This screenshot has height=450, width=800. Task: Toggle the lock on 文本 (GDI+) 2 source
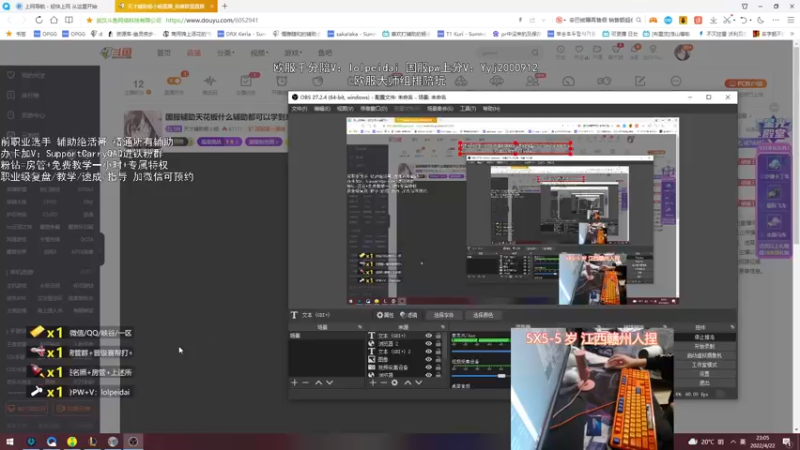(438, 352)
